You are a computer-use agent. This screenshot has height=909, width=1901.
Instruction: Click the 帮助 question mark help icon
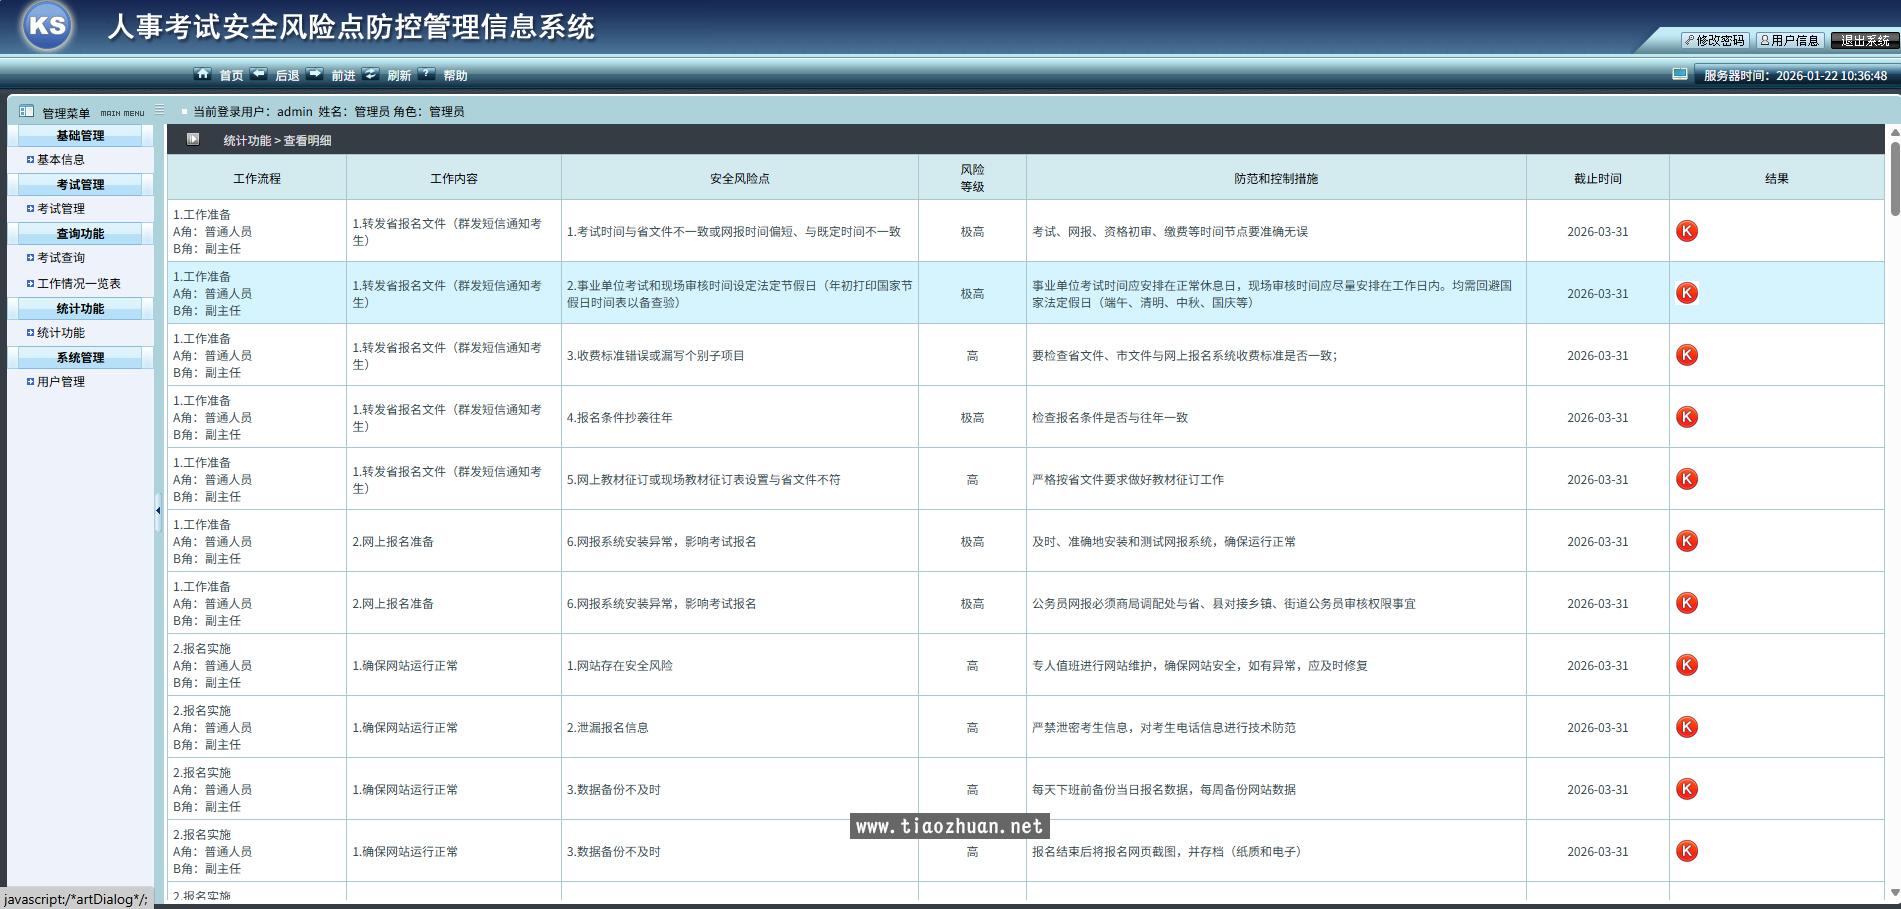(427, 73)
